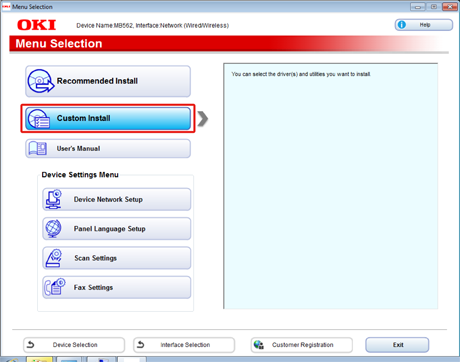Open Device Network Setup
Viewport: 460px width, 362px height.
(x=117, y=199)
